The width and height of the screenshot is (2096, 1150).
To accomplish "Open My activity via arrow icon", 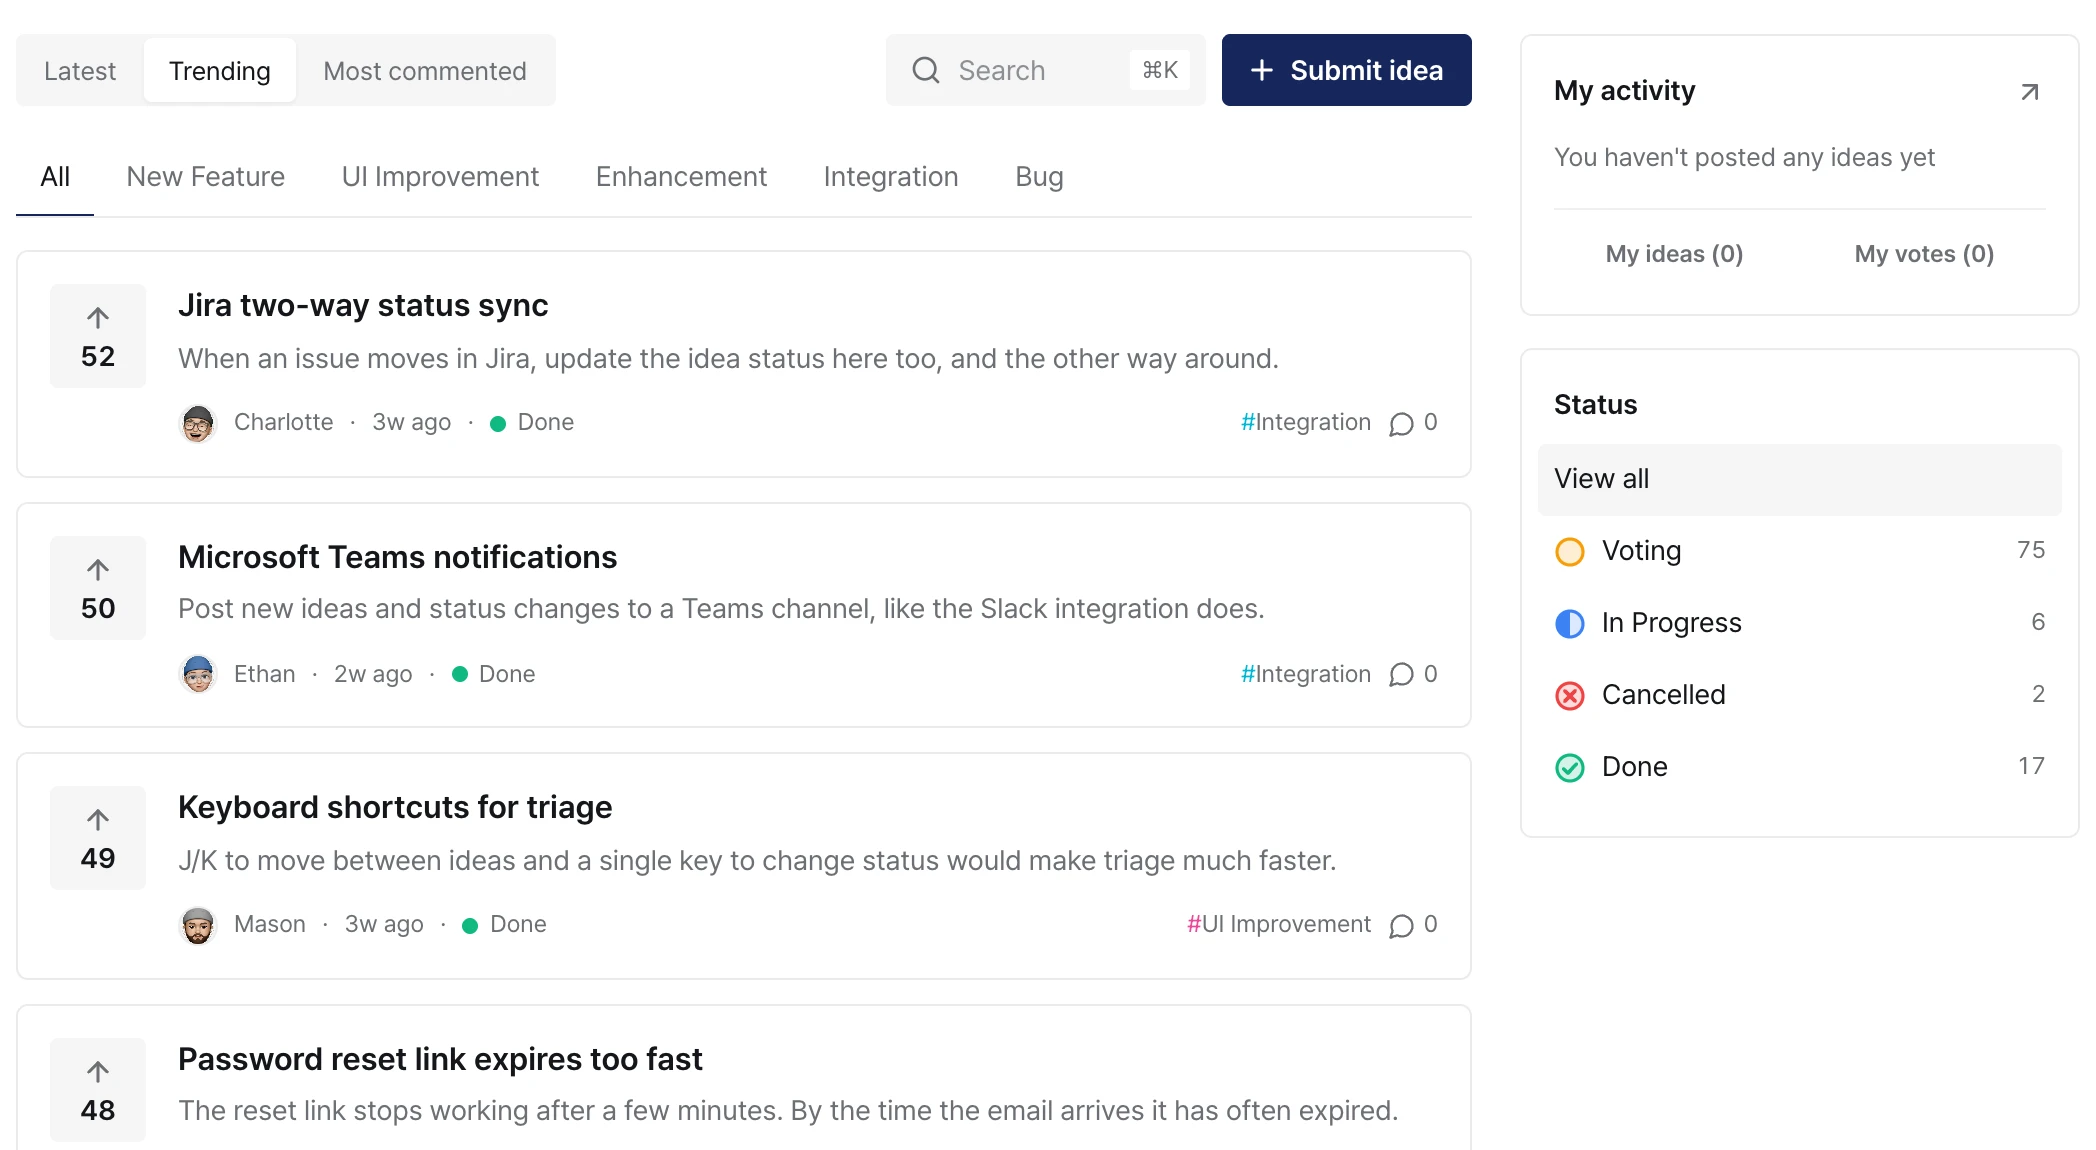I will [2029, 92].
